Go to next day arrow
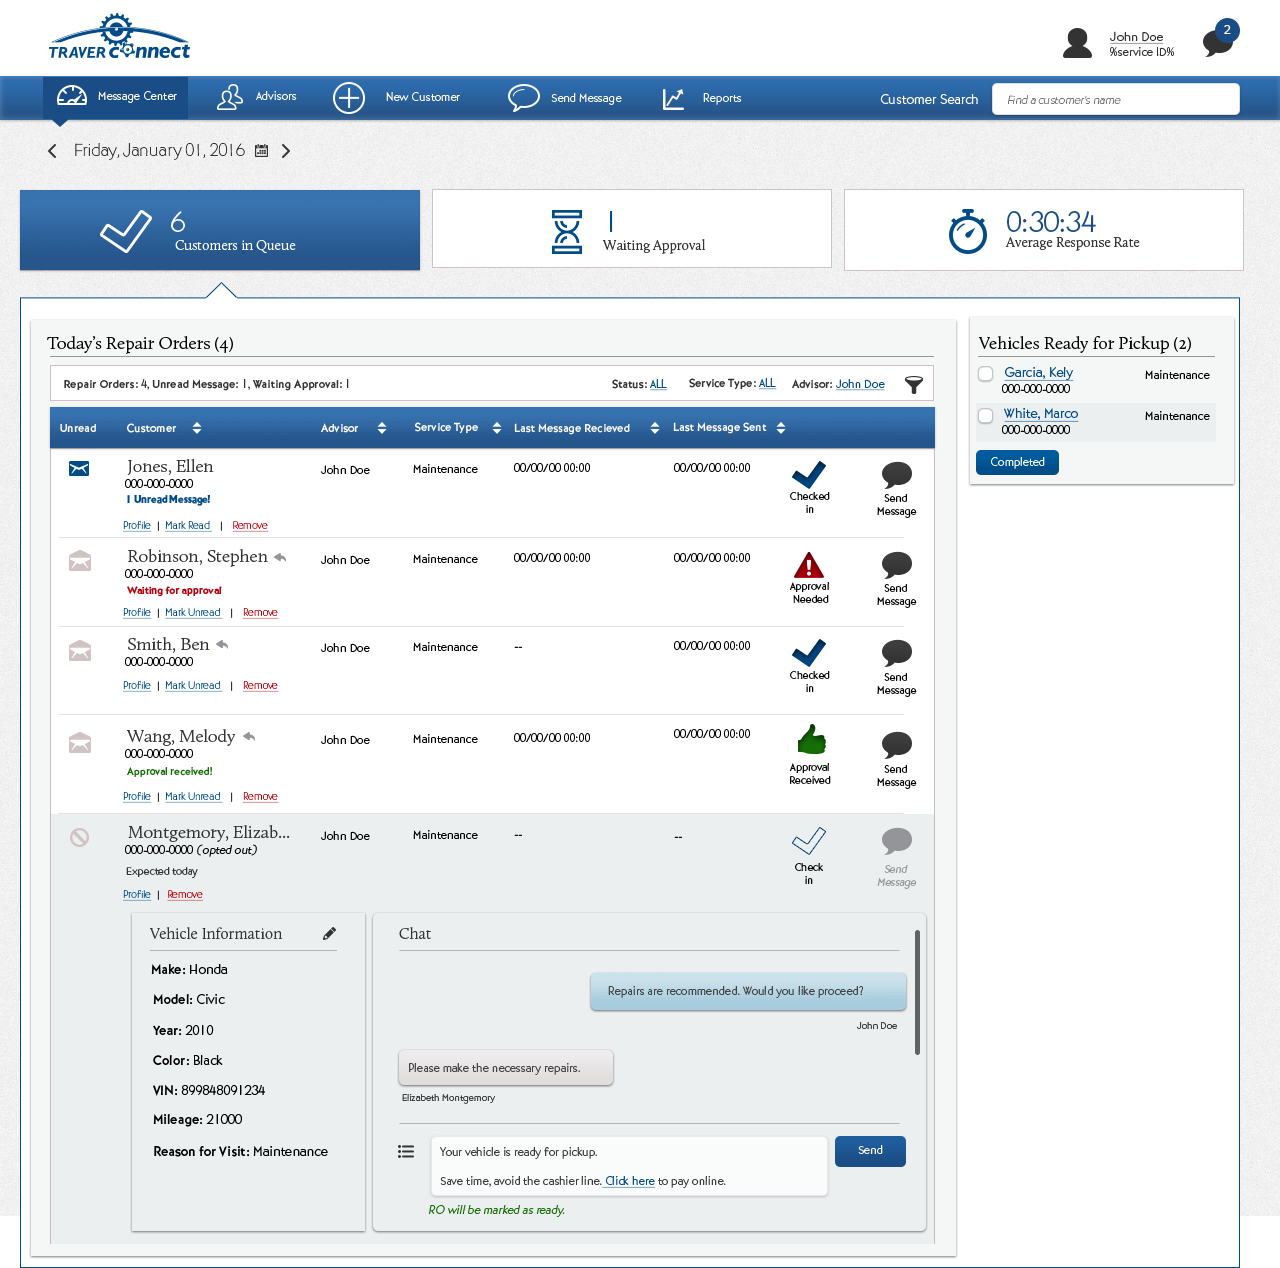 [x=286, y=151]
